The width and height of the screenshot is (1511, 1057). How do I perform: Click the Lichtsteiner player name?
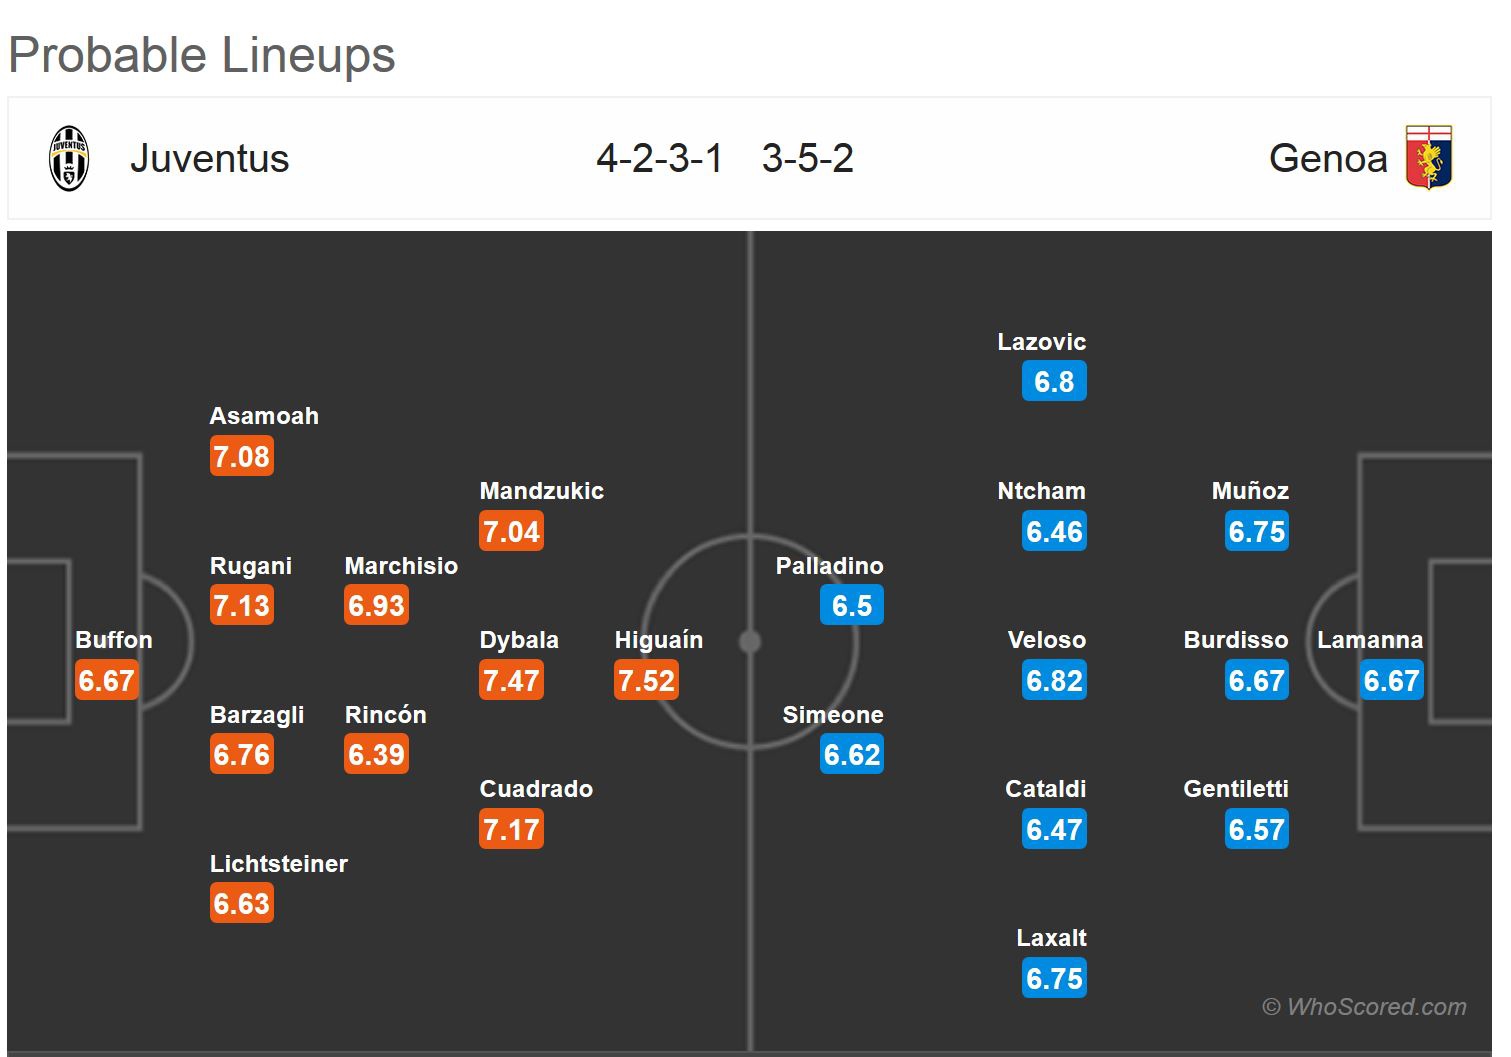point(278,864)
